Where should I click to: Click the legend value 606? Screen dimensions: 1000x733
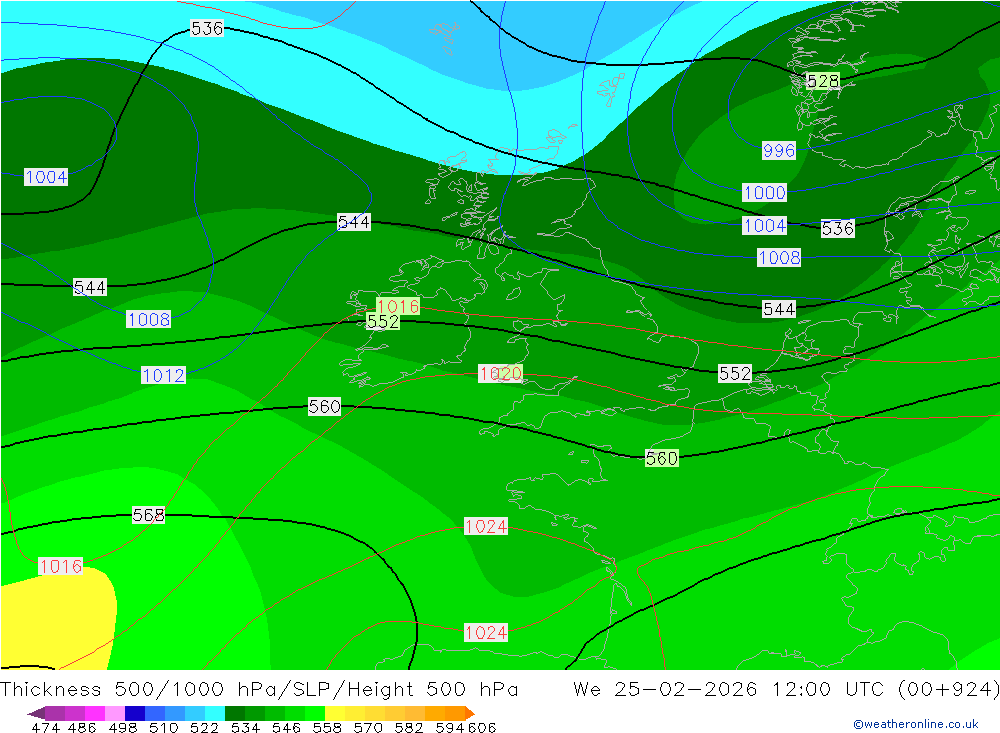482,727
